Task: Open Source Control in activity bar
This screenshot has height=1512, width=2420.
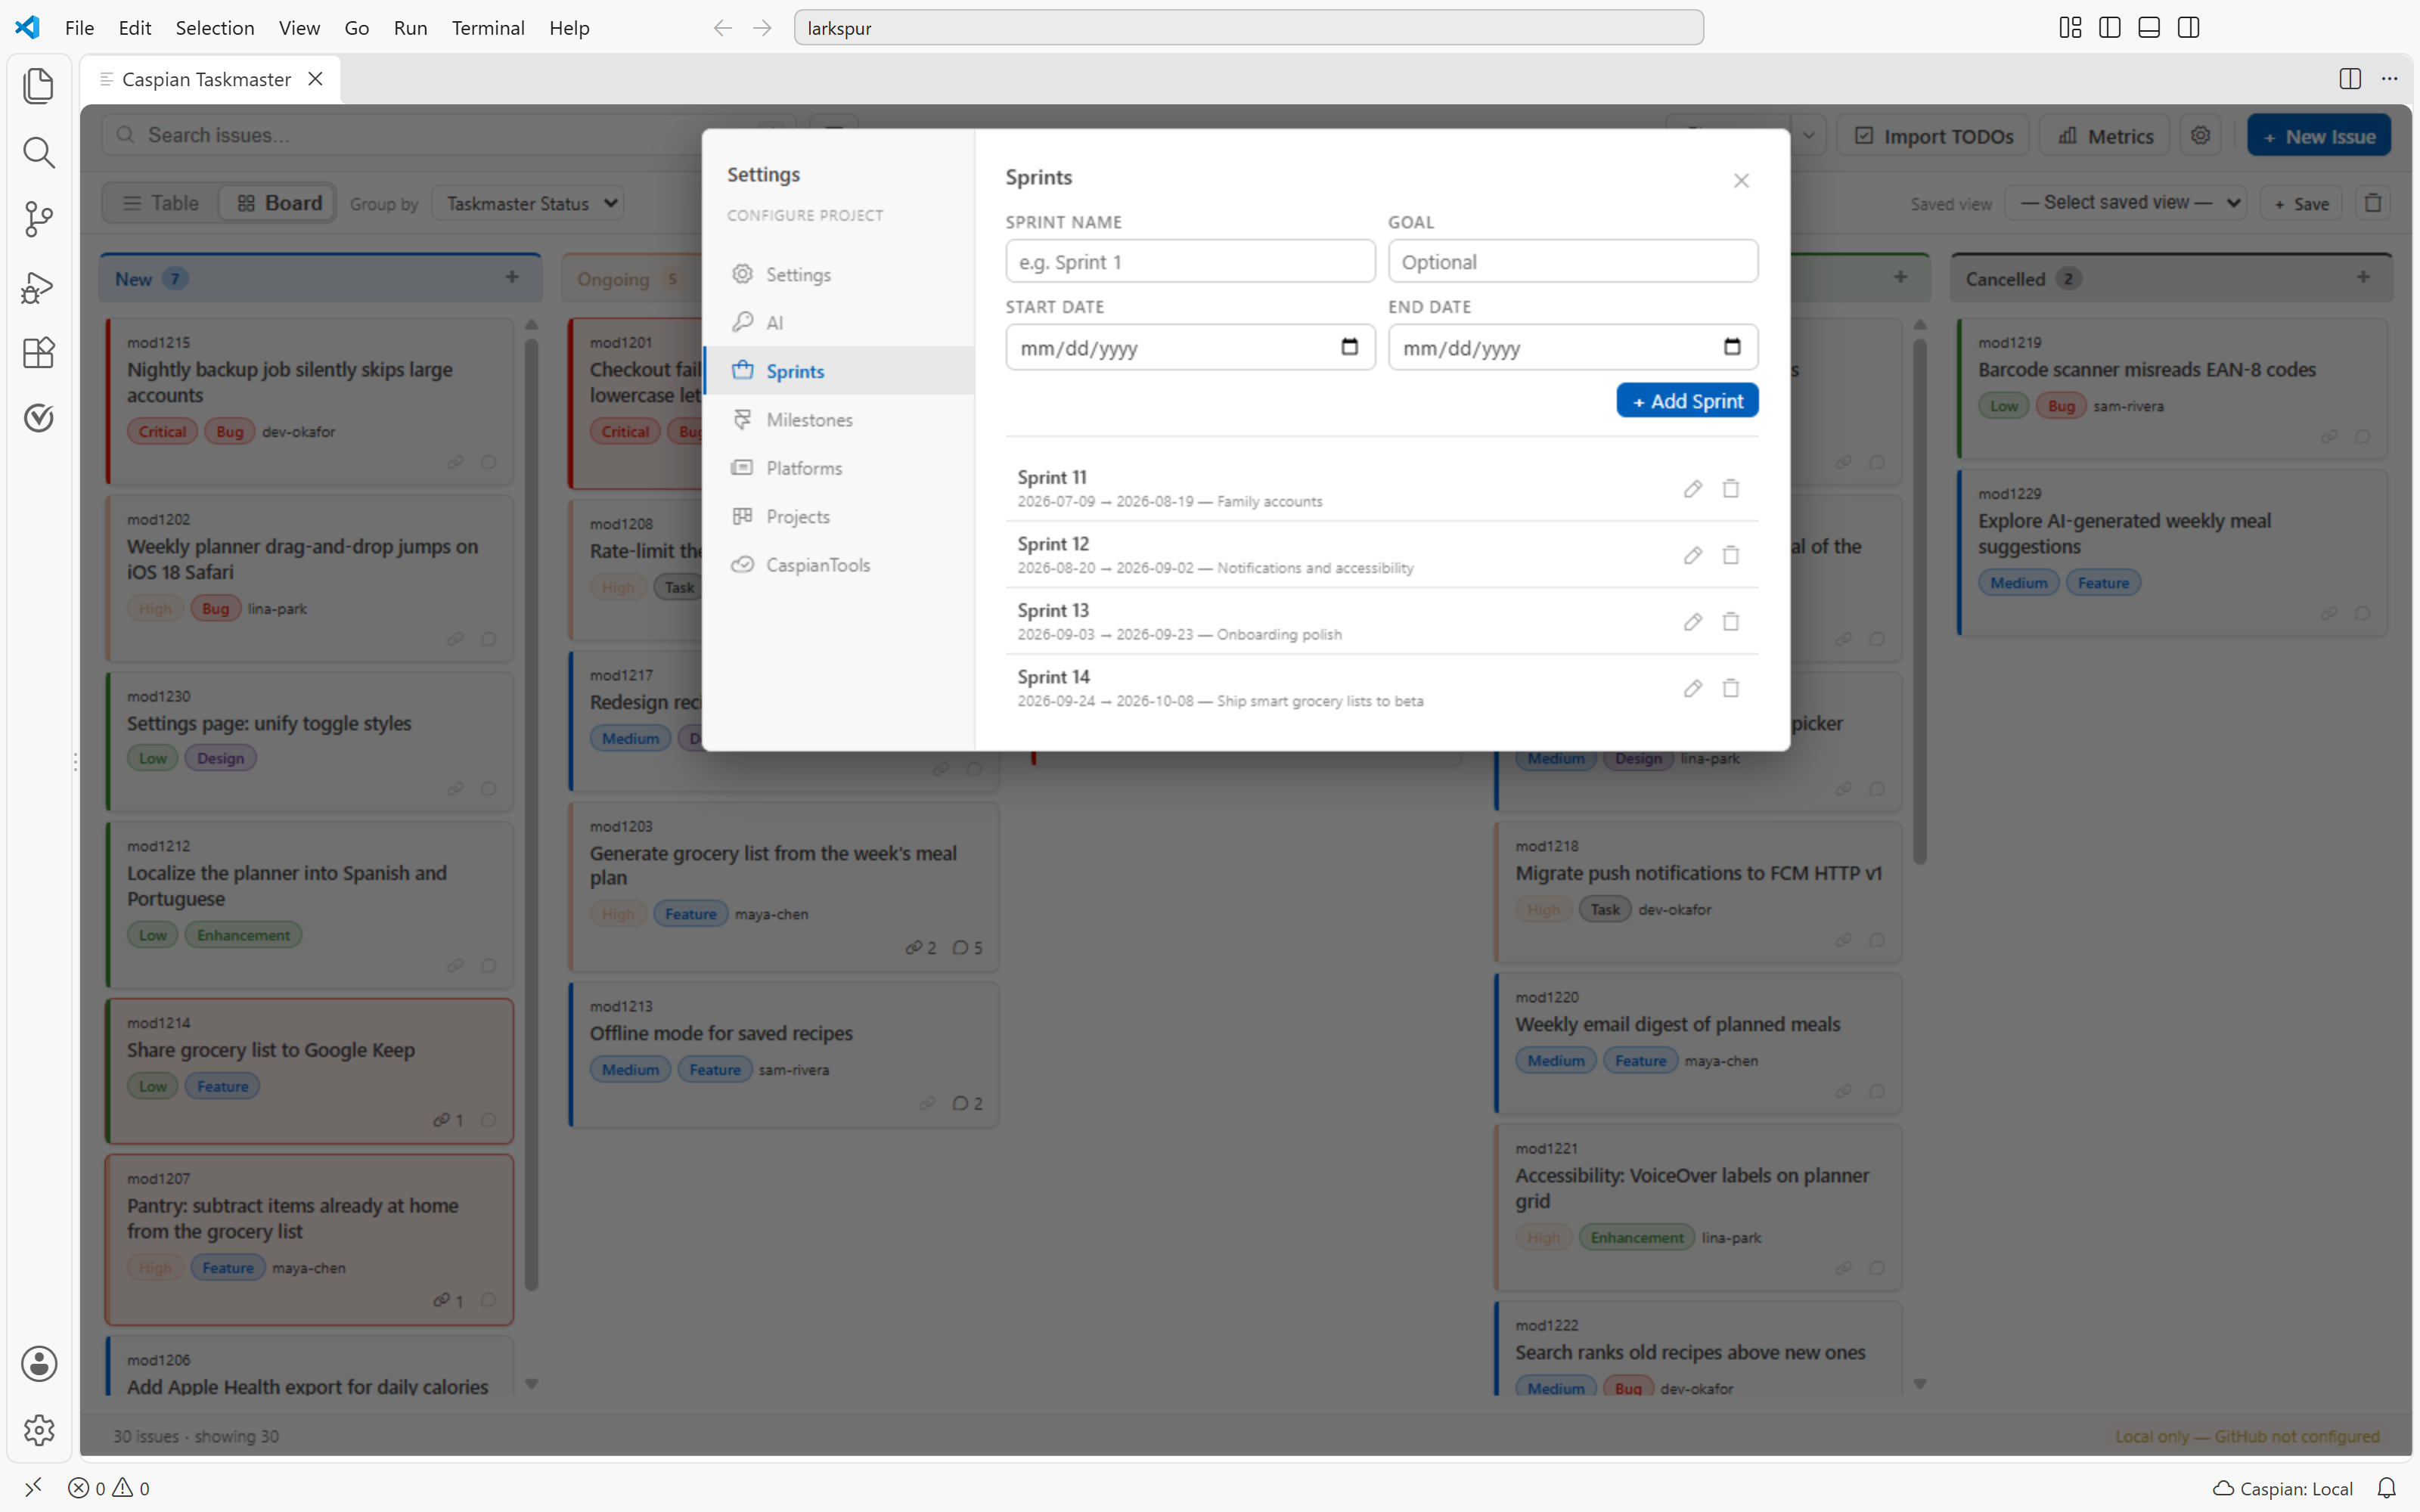Action: click(38, 219)
